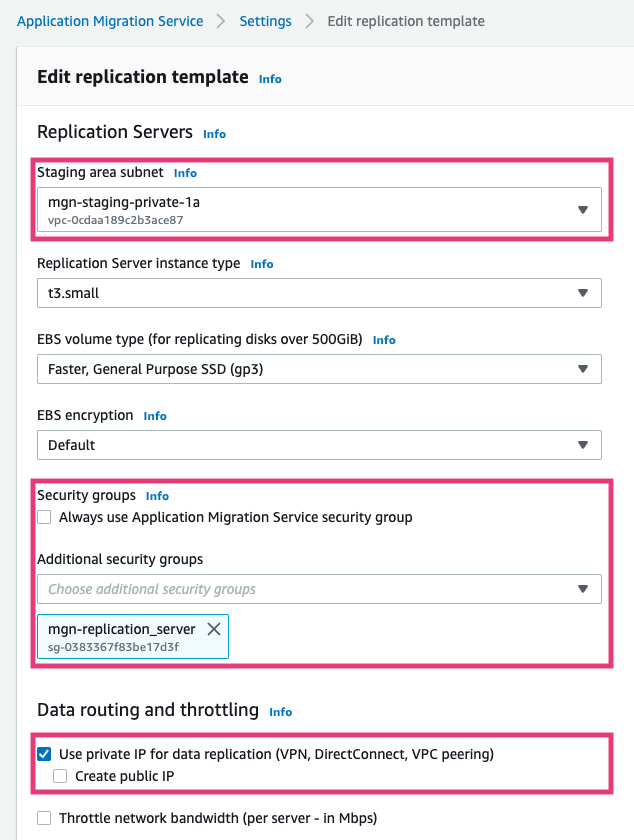Image resolution: width=634 pixels, height=840 pixels.
Task: Open Info for Replication Server instance type
Action: 261,264
